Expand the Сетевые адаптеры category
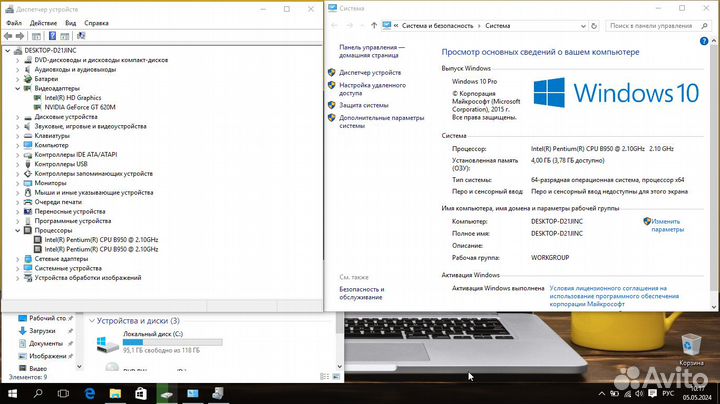 point(18,259)
